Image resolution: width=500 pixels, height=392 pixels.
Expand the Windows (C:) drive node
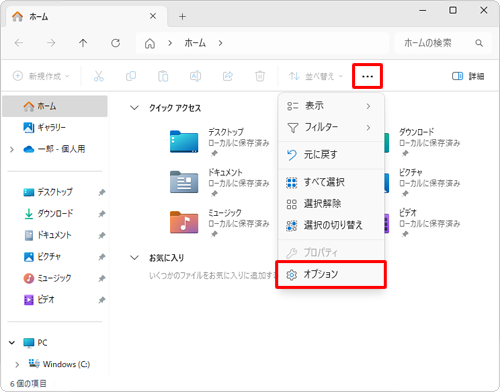17,365
